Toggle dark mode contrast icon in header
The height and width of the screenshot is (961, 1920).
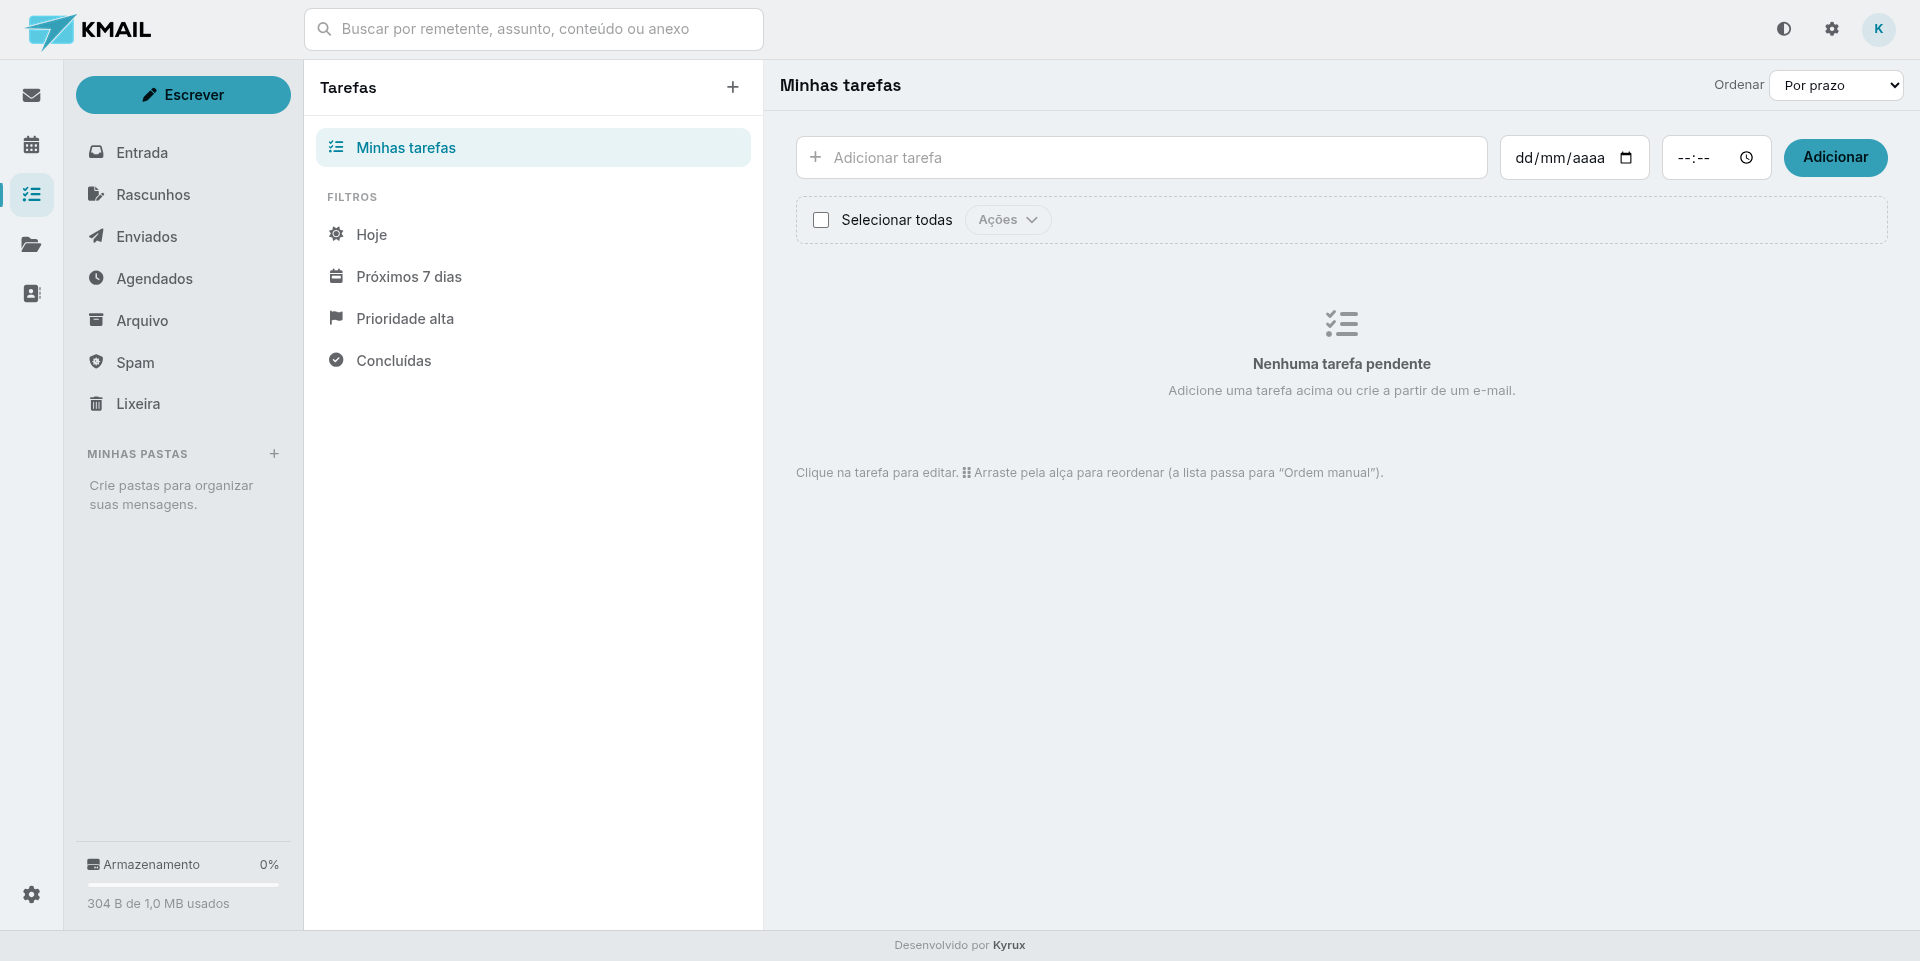(x=1784, y=29)
